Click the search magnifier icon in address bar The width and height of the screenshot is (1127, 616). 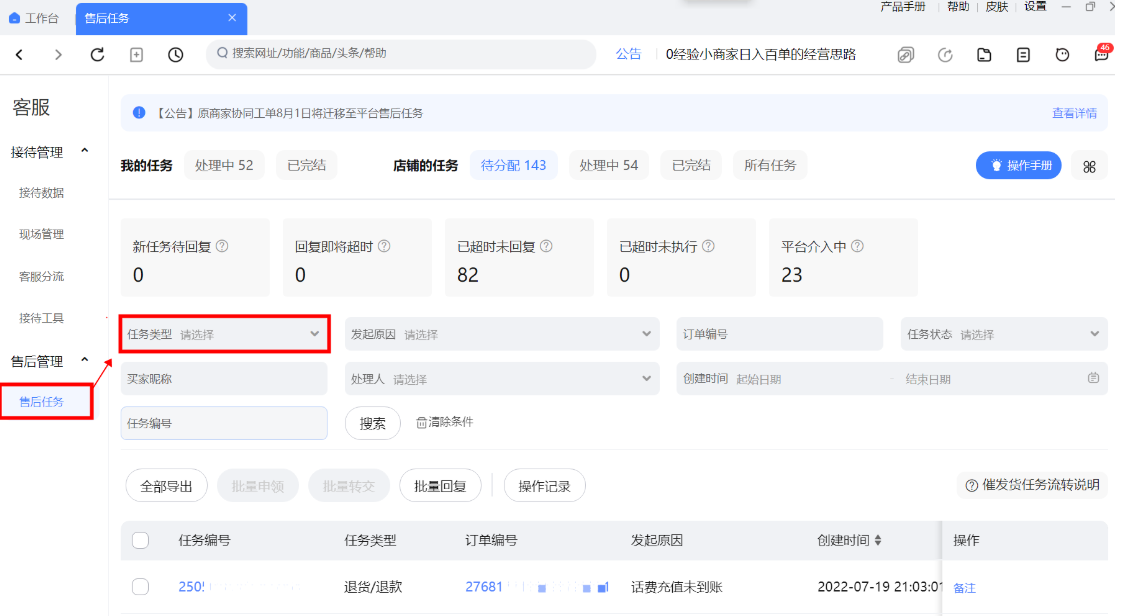(222, 52)
